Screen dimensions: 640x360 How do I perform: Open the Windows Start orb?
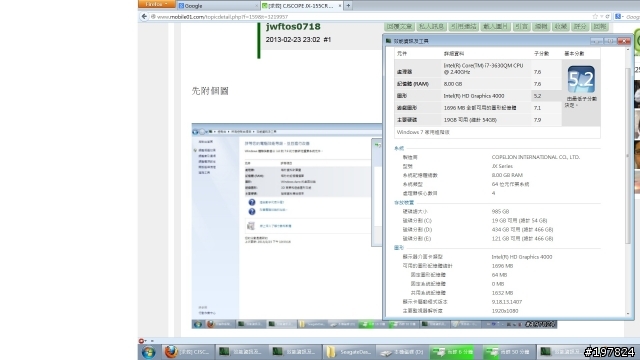pyautogui.click(x=148, y=352)
